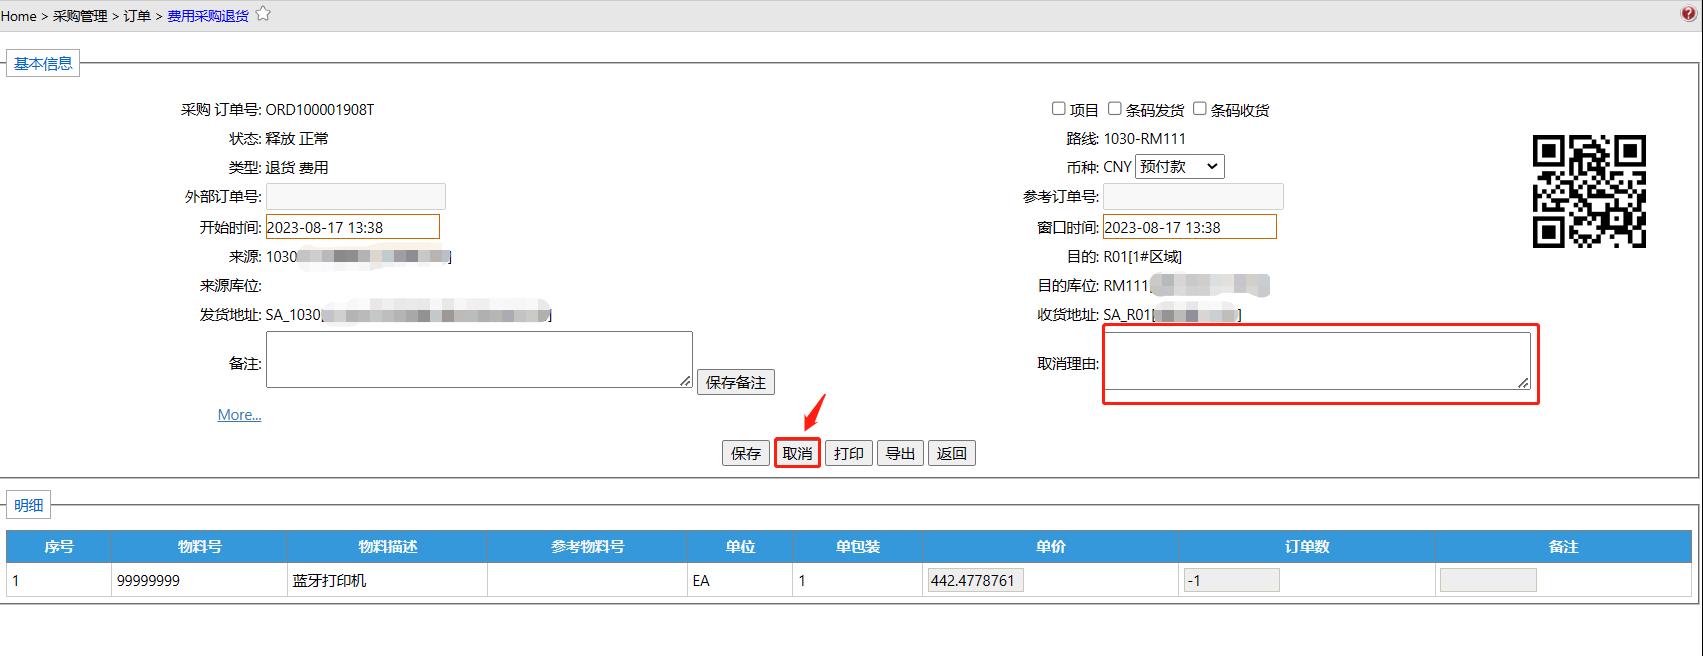Click the 单价 field showing 442.4778761

(x=975, y=580)
